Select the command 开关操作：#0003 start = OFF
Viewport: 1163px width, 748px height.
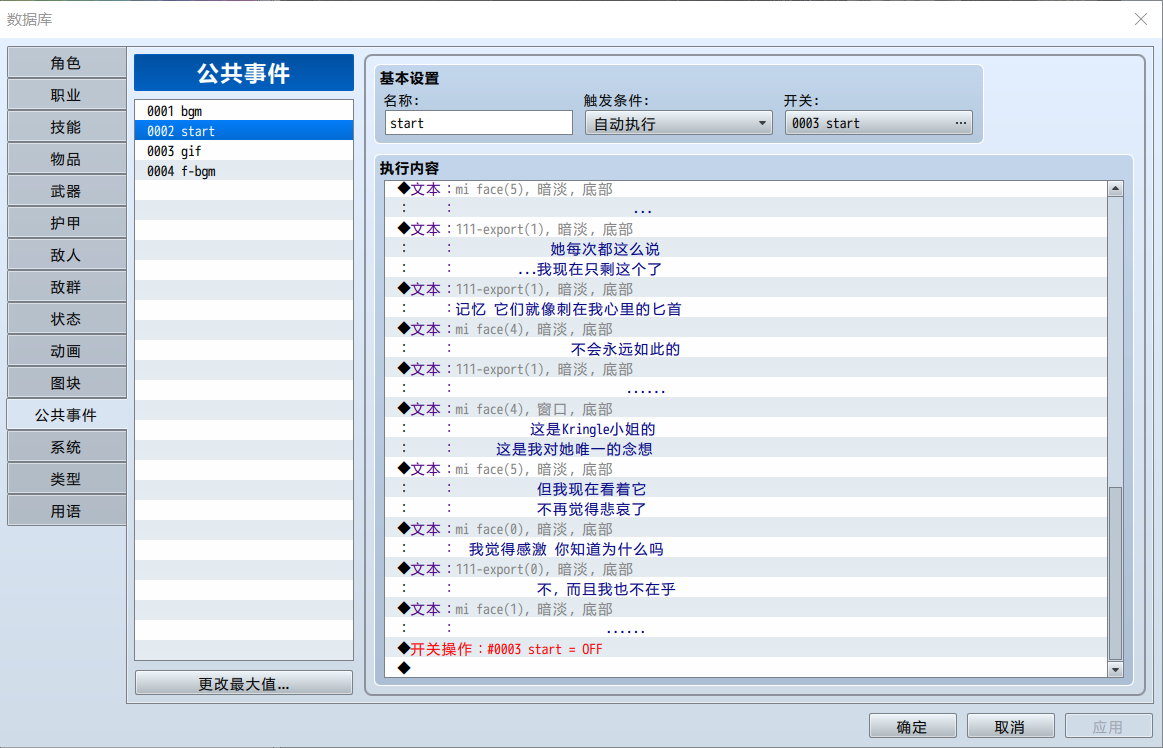click(x=746, y=649)
